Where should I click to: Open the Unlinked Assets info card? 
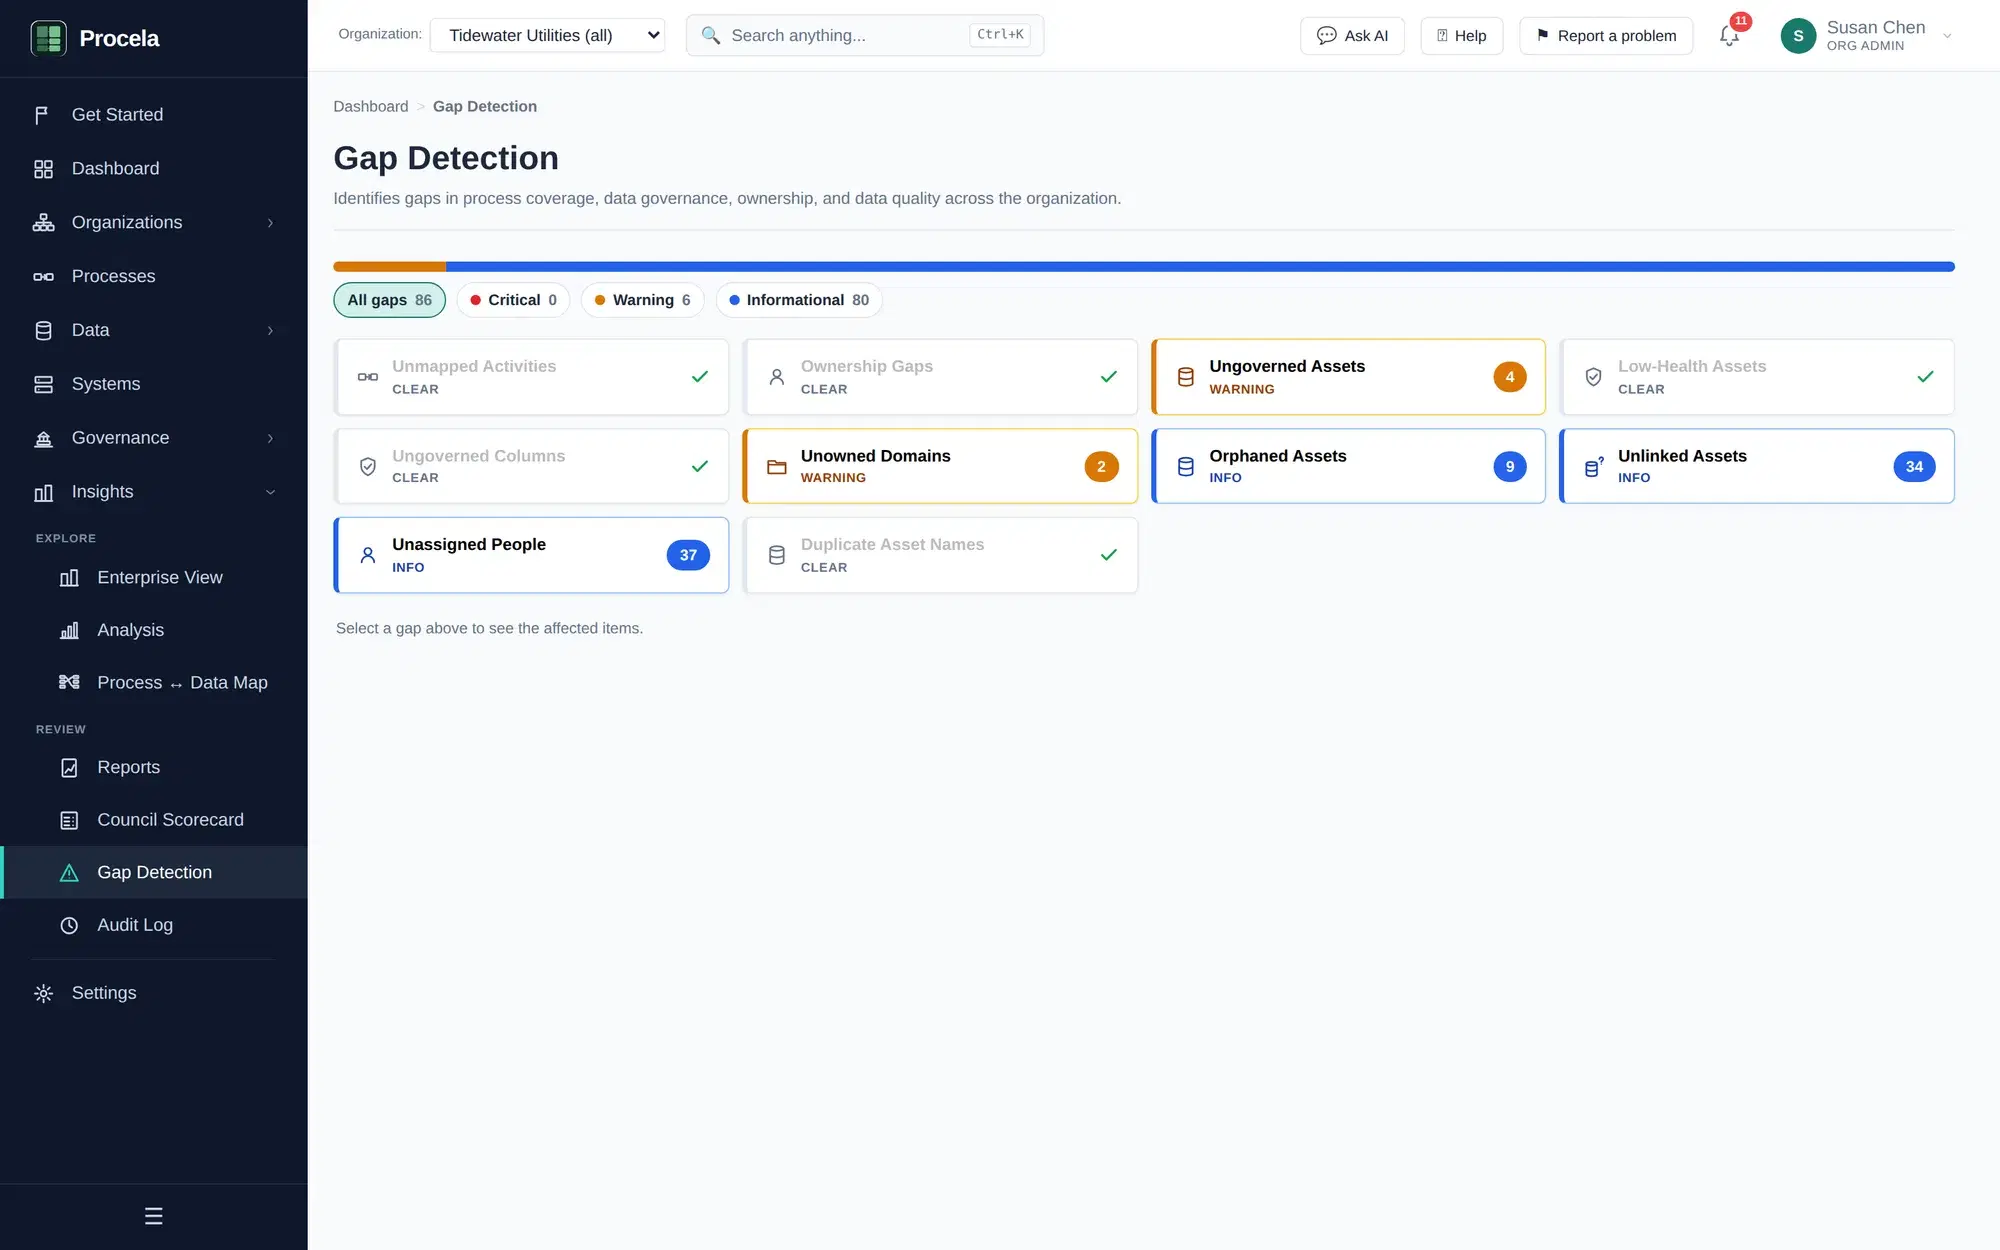pyautogui.click(x=1757, y=467)
